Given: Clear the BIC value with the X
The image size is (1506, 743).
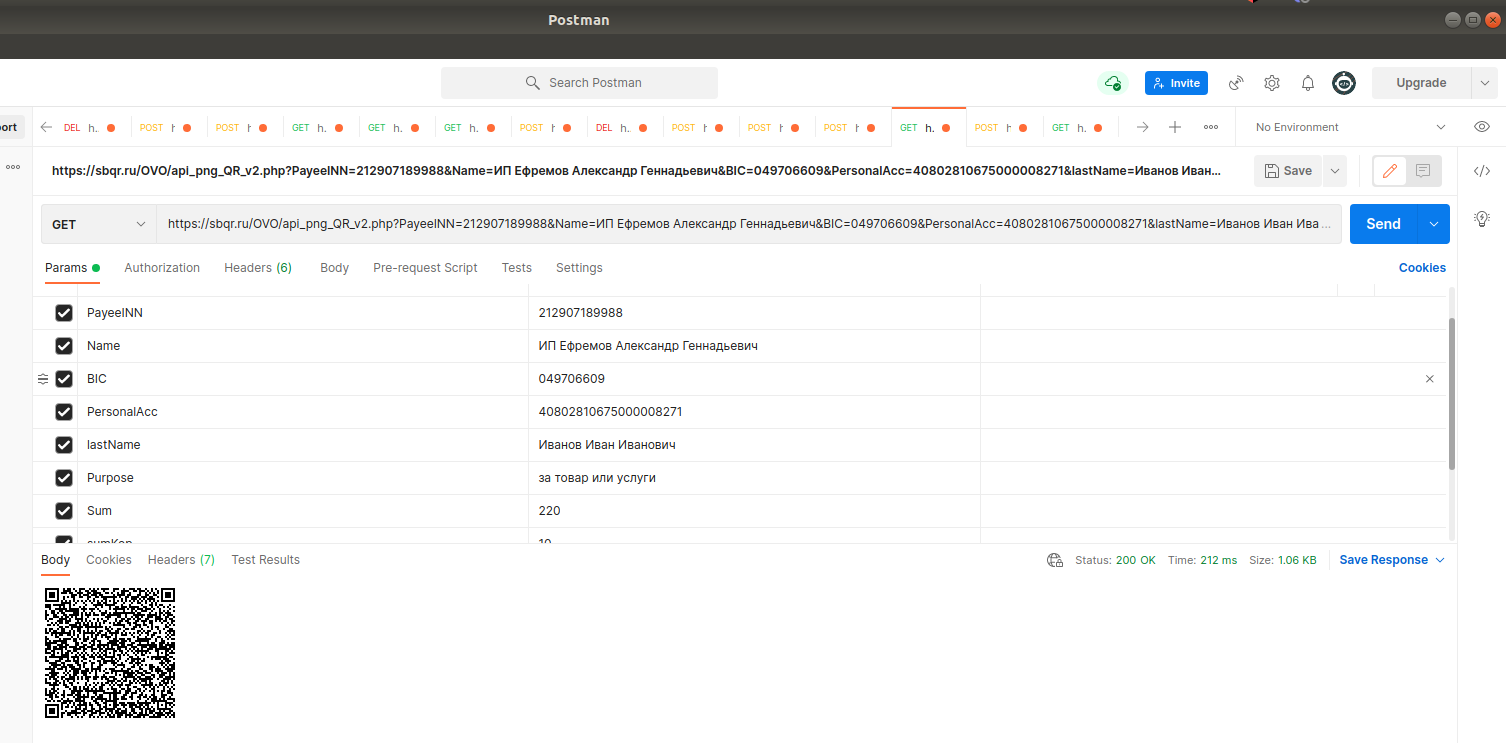Looking at the screenshot, I should pyautogui.click(x=1429, y=379).
